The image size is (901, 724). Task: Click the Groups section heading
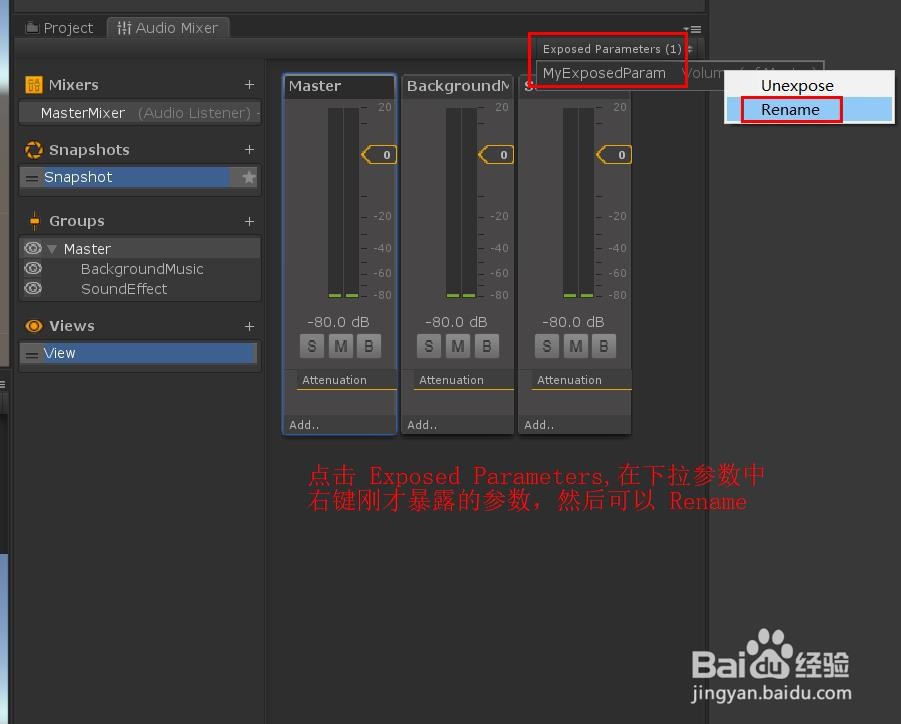(x=77, y=221)
